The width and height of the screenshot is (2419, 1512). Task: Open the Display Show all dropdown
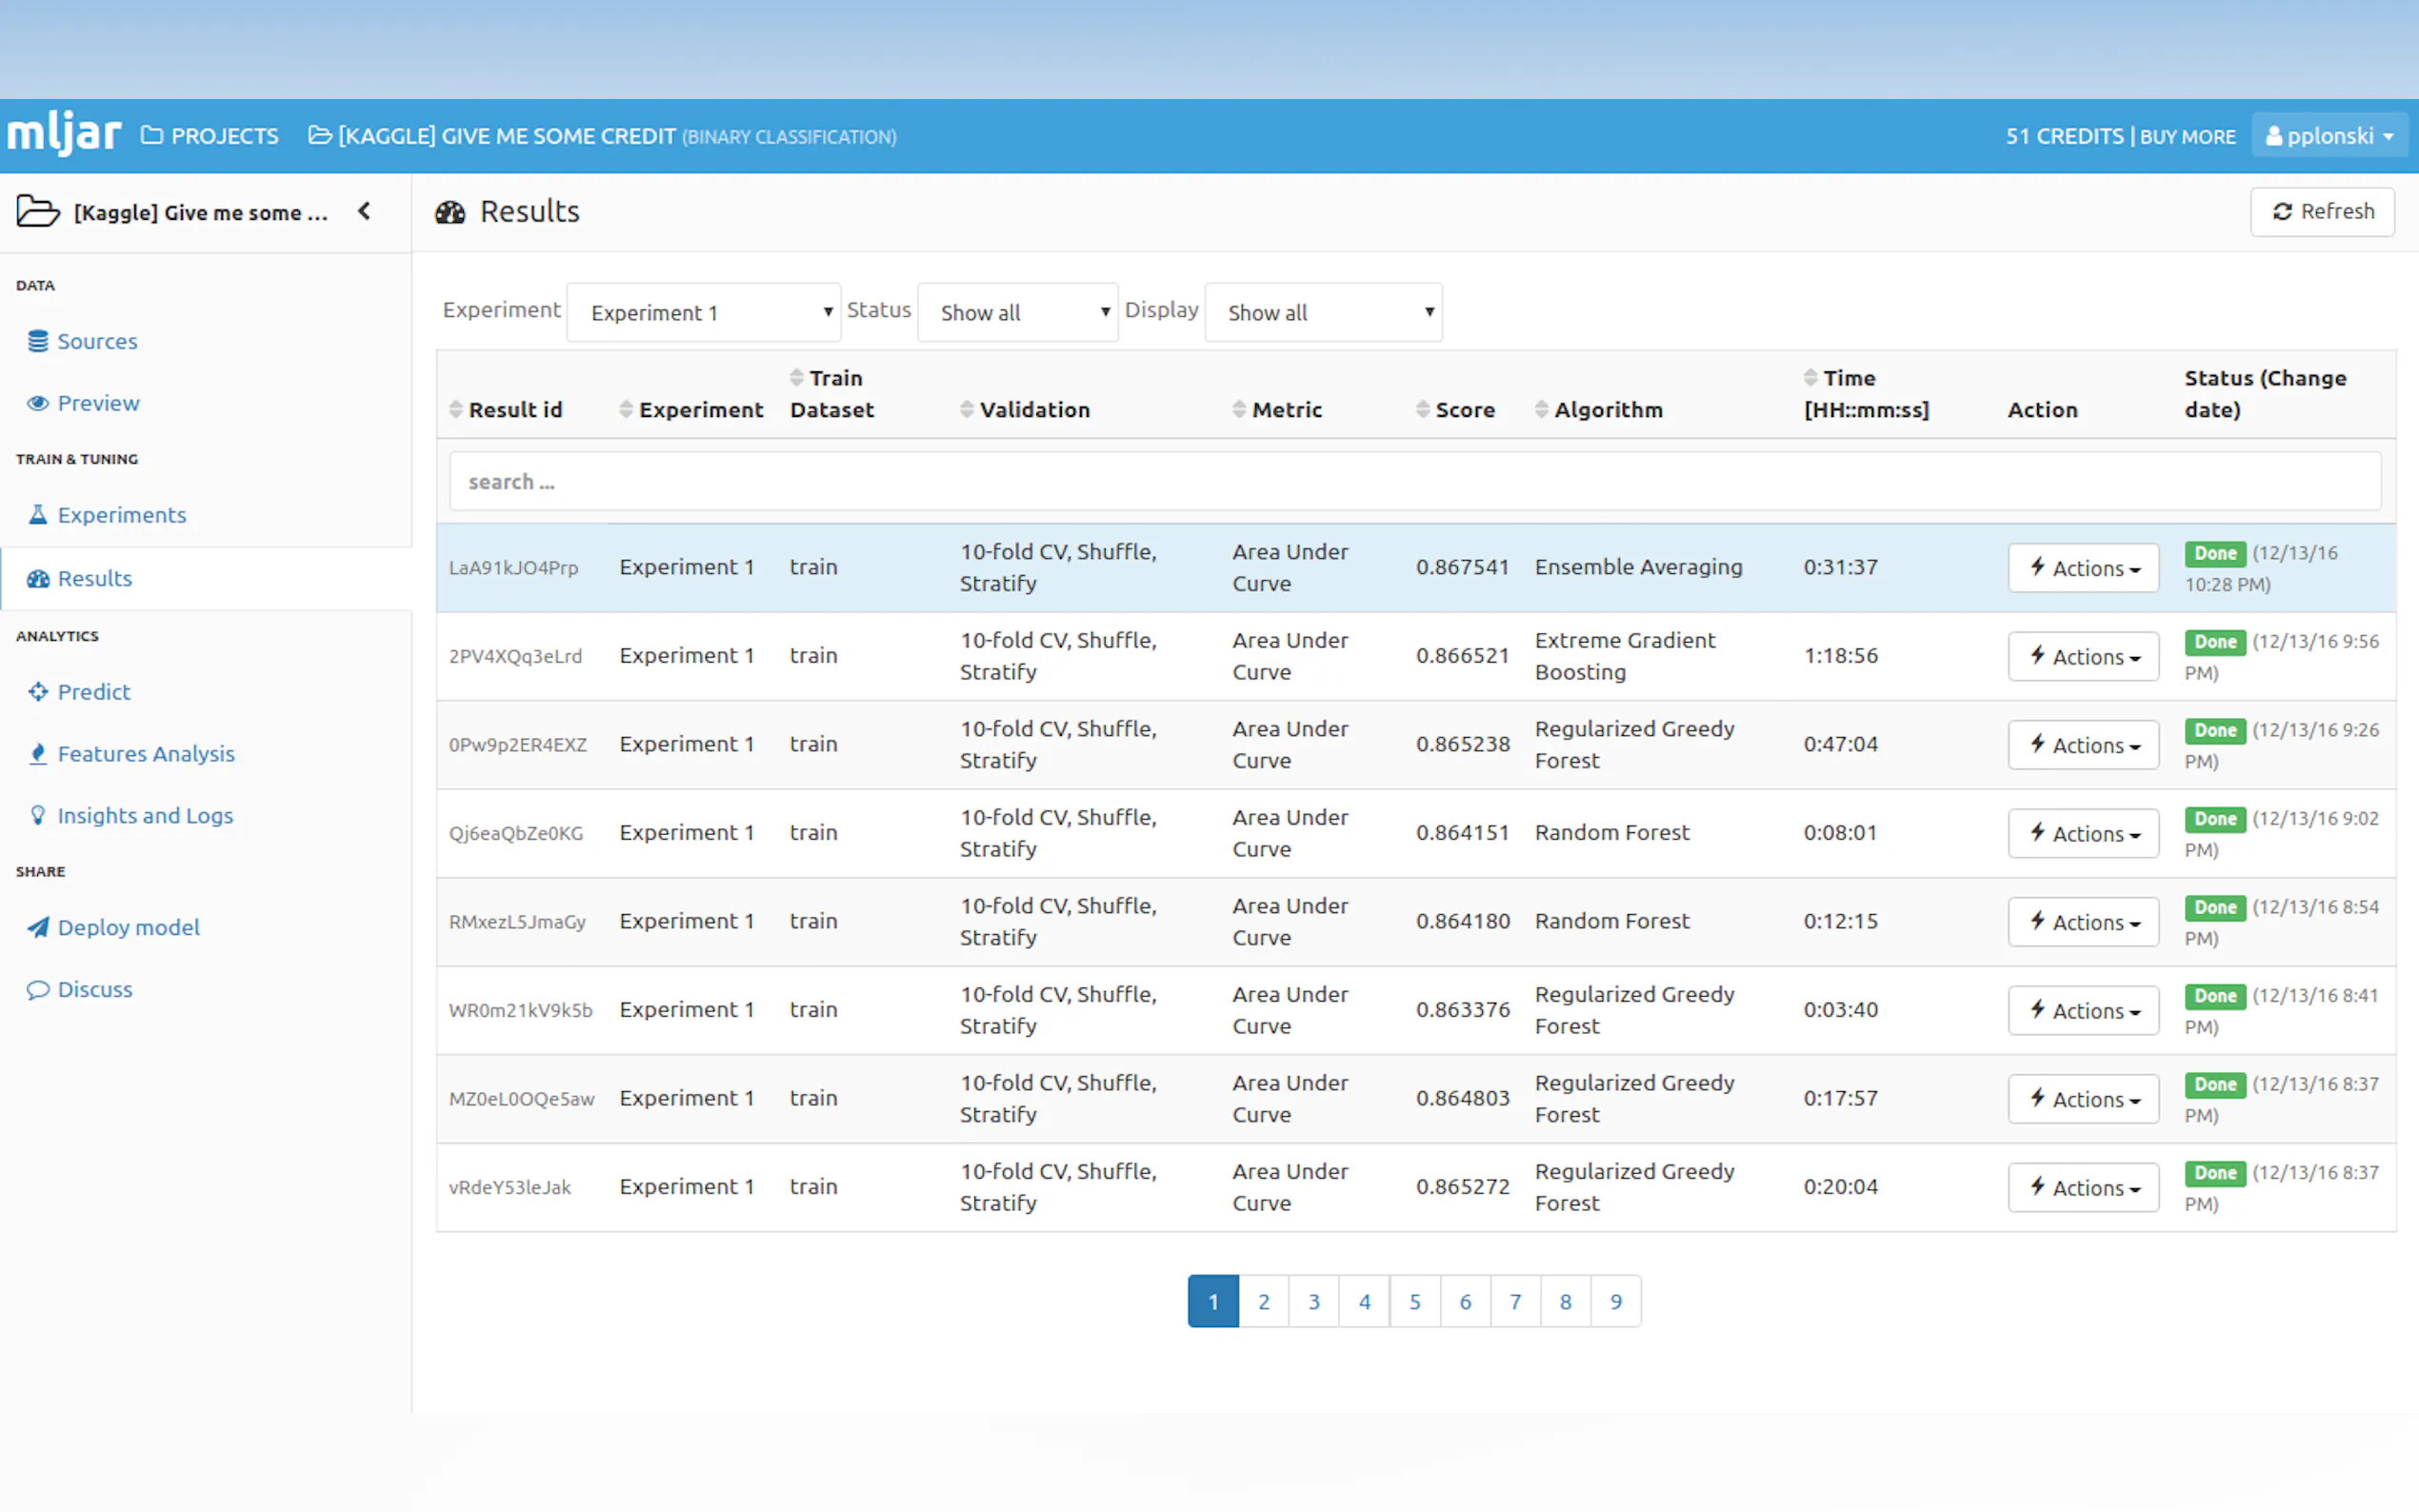tap(1322, 313)
